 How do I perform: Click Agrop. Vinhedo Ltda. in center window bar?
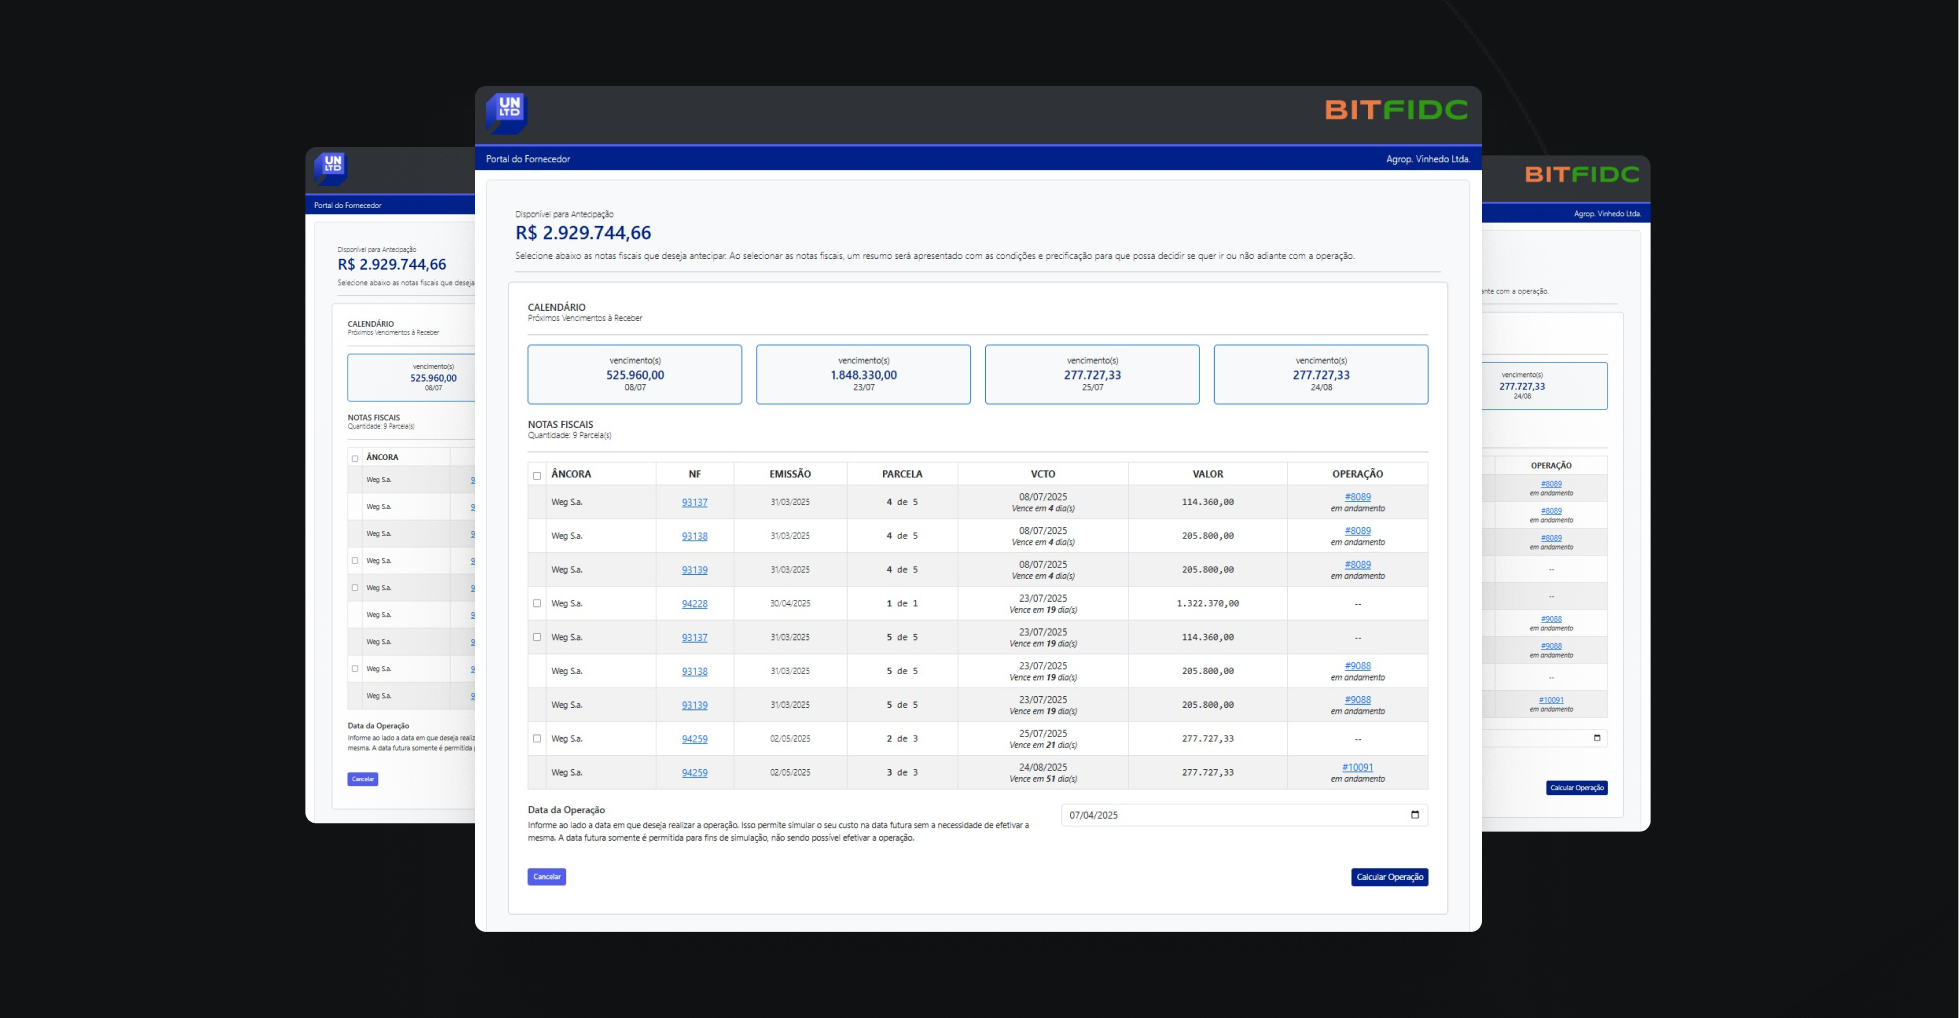(x=1427, y=159)
